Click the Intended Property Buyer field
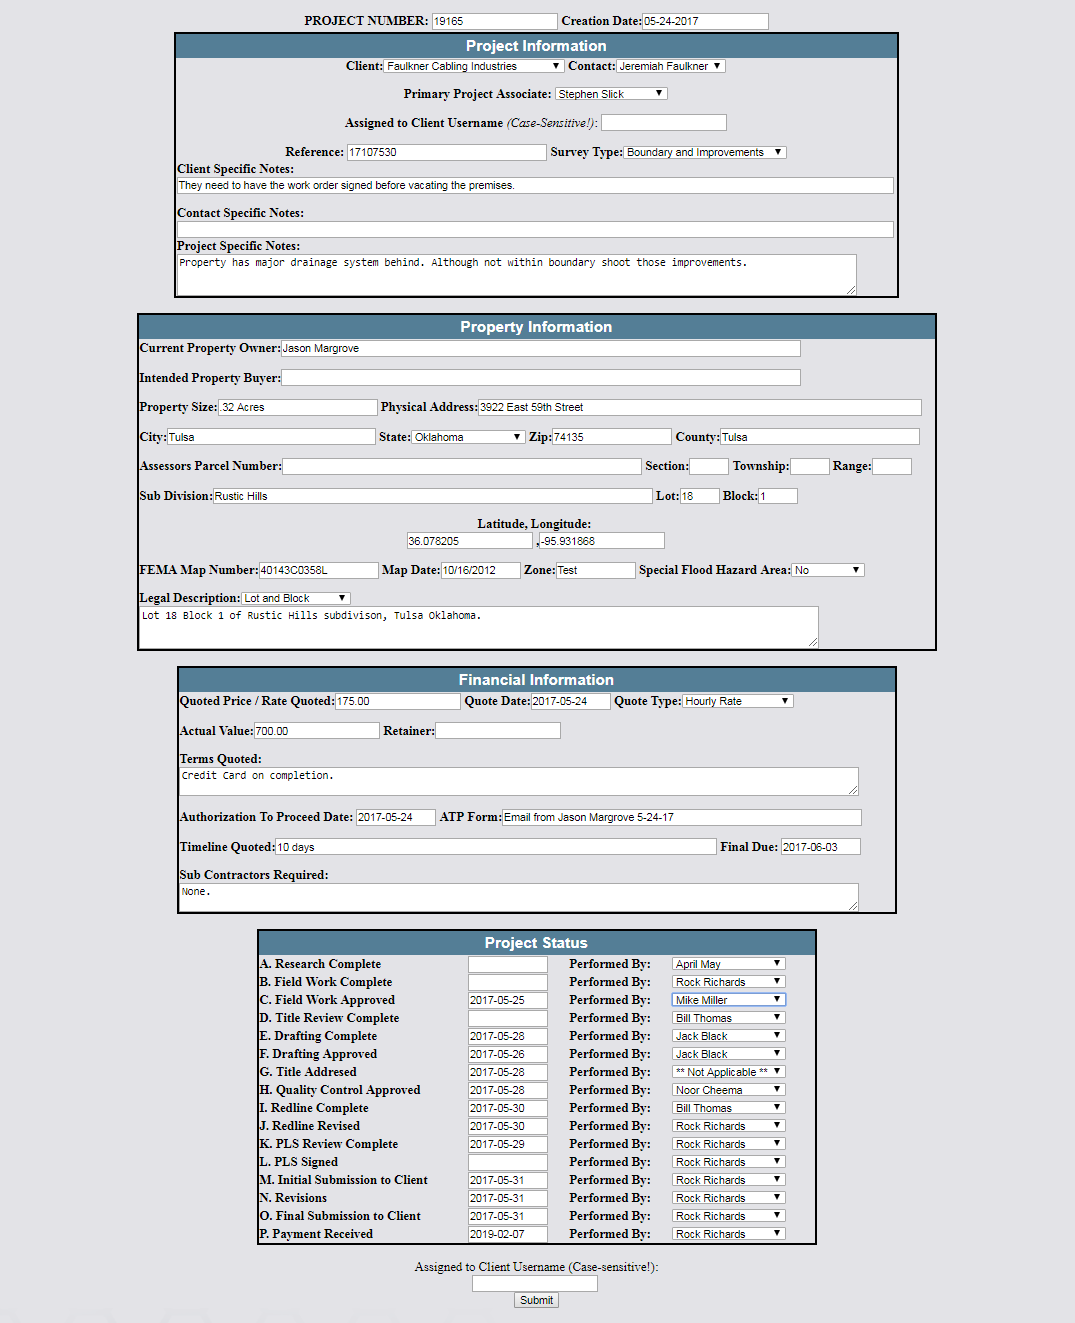This screenshot has height=1323, width=1075. pyautogui.click(x=540, y=378)
